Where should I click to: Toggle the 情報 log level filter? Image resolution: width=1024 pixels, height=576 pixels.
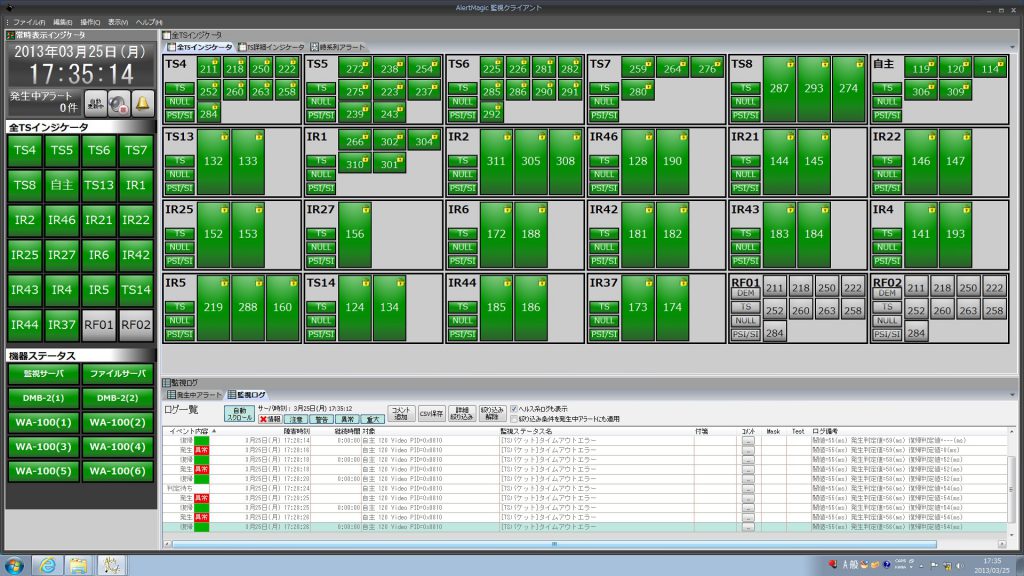click(x=270, y=419)
